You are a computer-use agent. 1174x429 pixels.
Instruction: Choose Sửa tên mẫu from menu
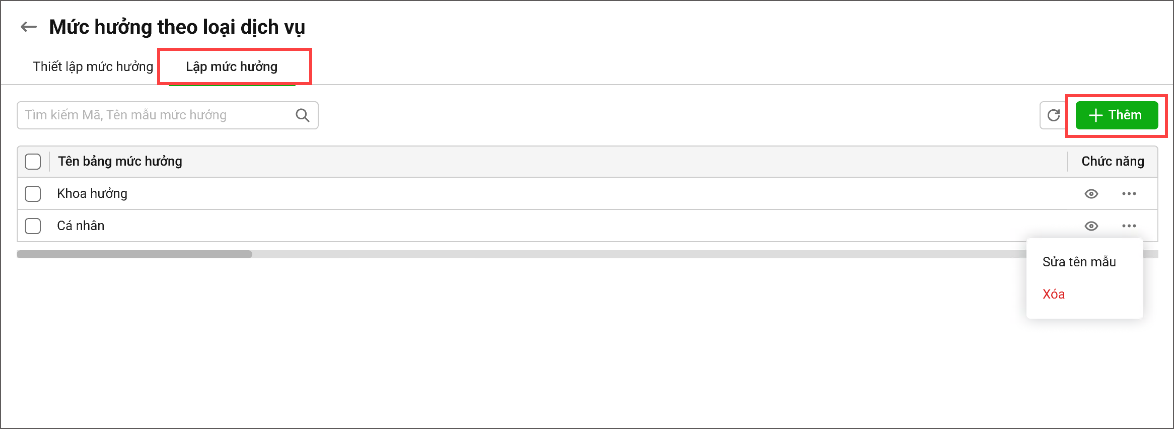pyautogui.click(x=1078, y=262)
